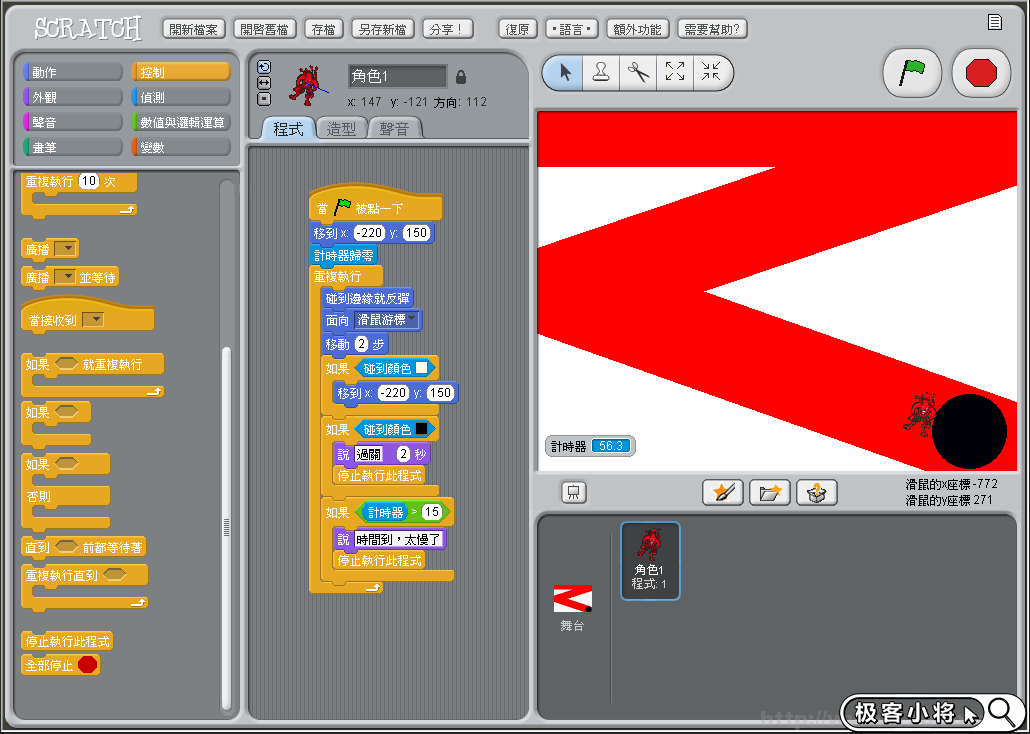
Task: Set rotation style to left-right flip only
Action: (264, 83)
